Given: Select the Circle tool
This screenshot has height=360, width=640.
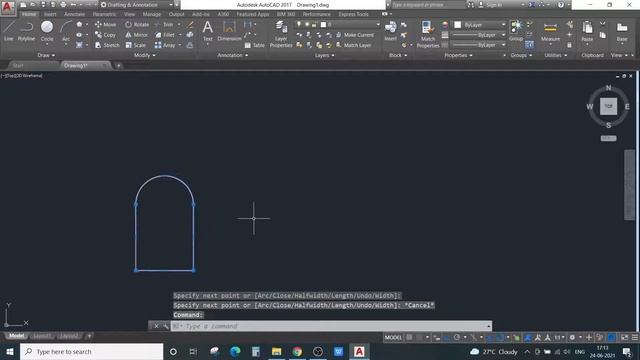Looking at the screenshot, I should pyautogui.click(x=47, y=31).
